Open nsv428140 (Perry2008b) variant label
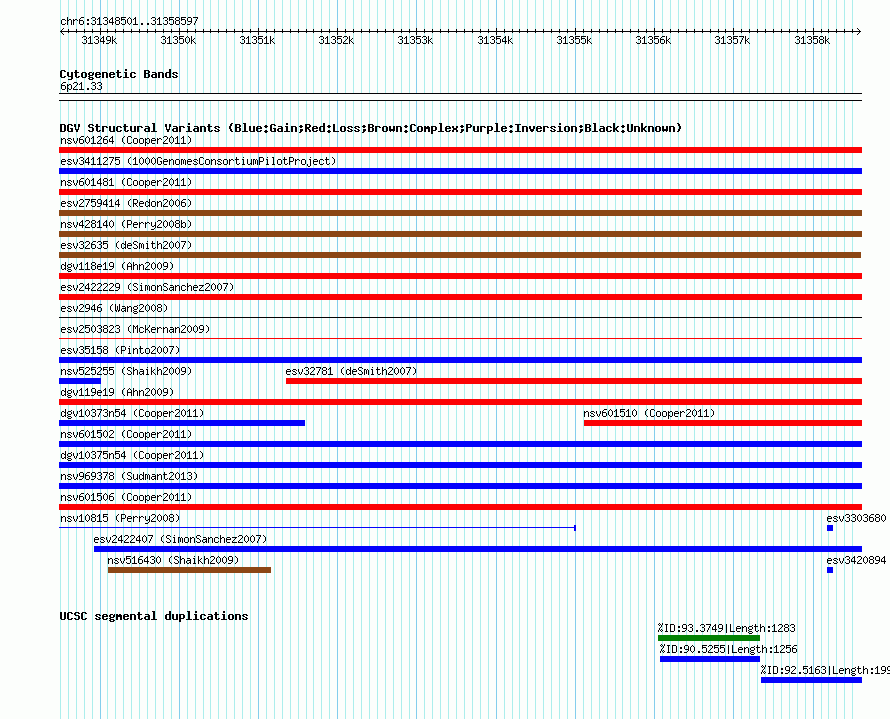Screen dimensions: 890x719 click(x=126, y=224)
